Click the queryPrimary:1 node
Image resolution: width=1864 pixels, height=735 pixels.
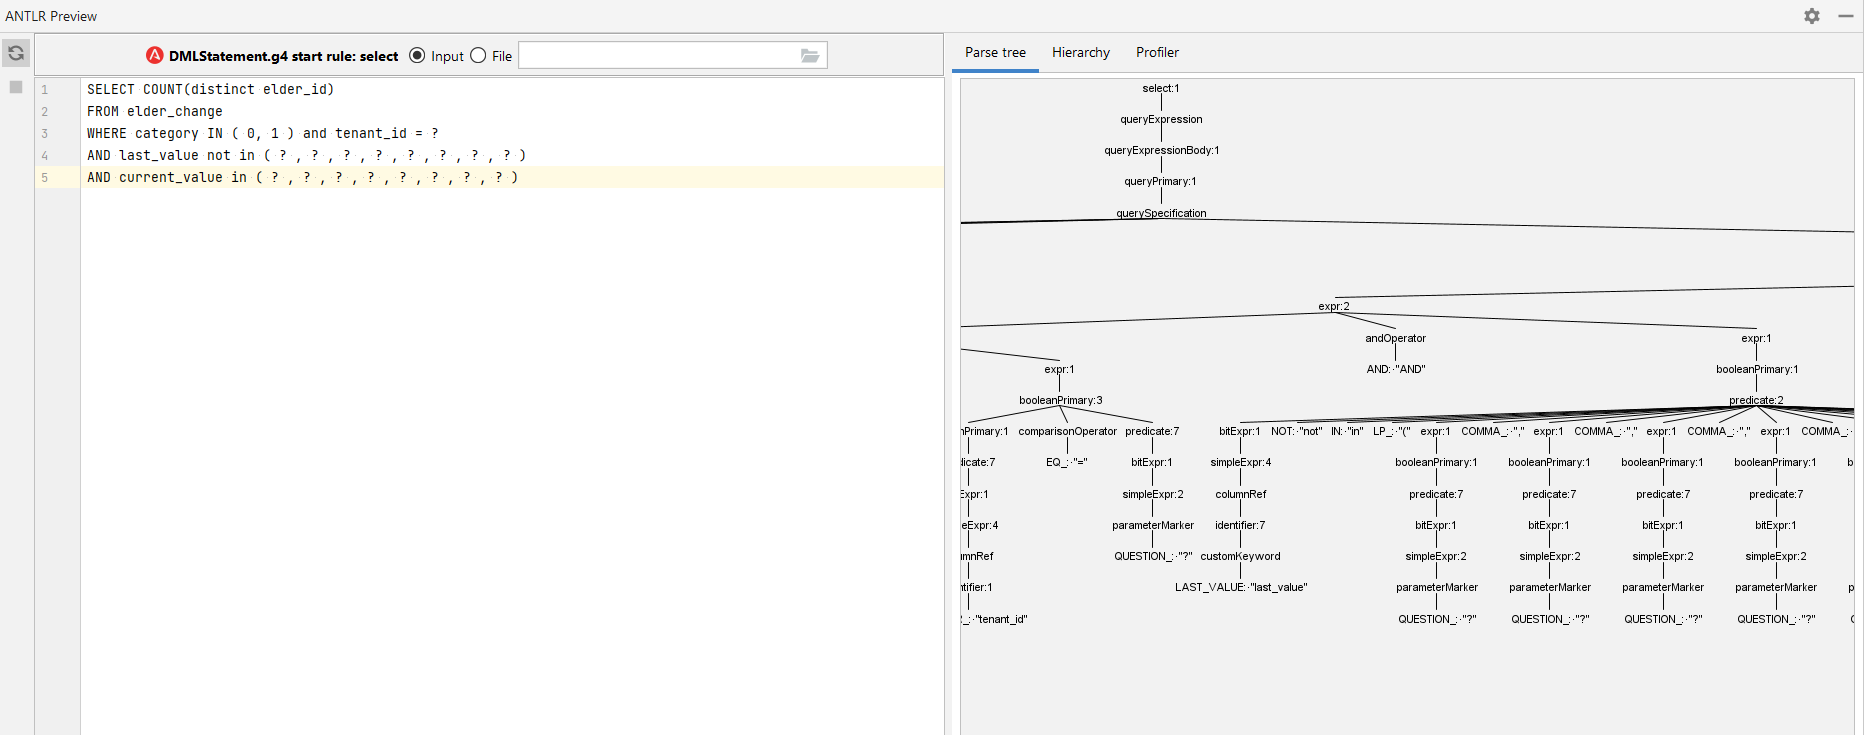click(1160, 181)
